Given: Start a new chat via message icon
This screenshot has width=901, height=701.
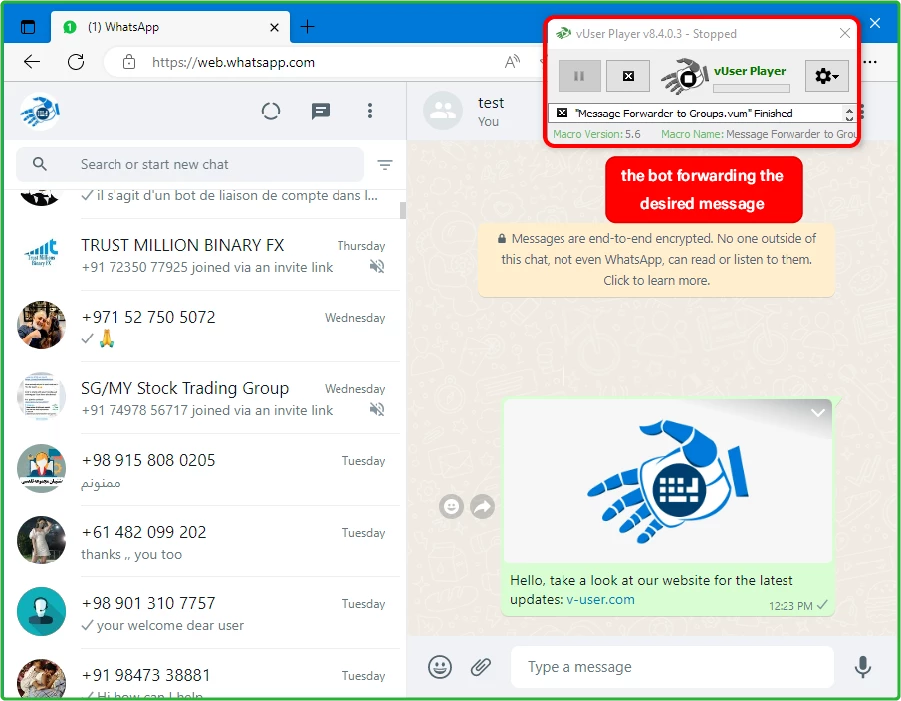Looking at the screenshot, I should tap(321, 111).
